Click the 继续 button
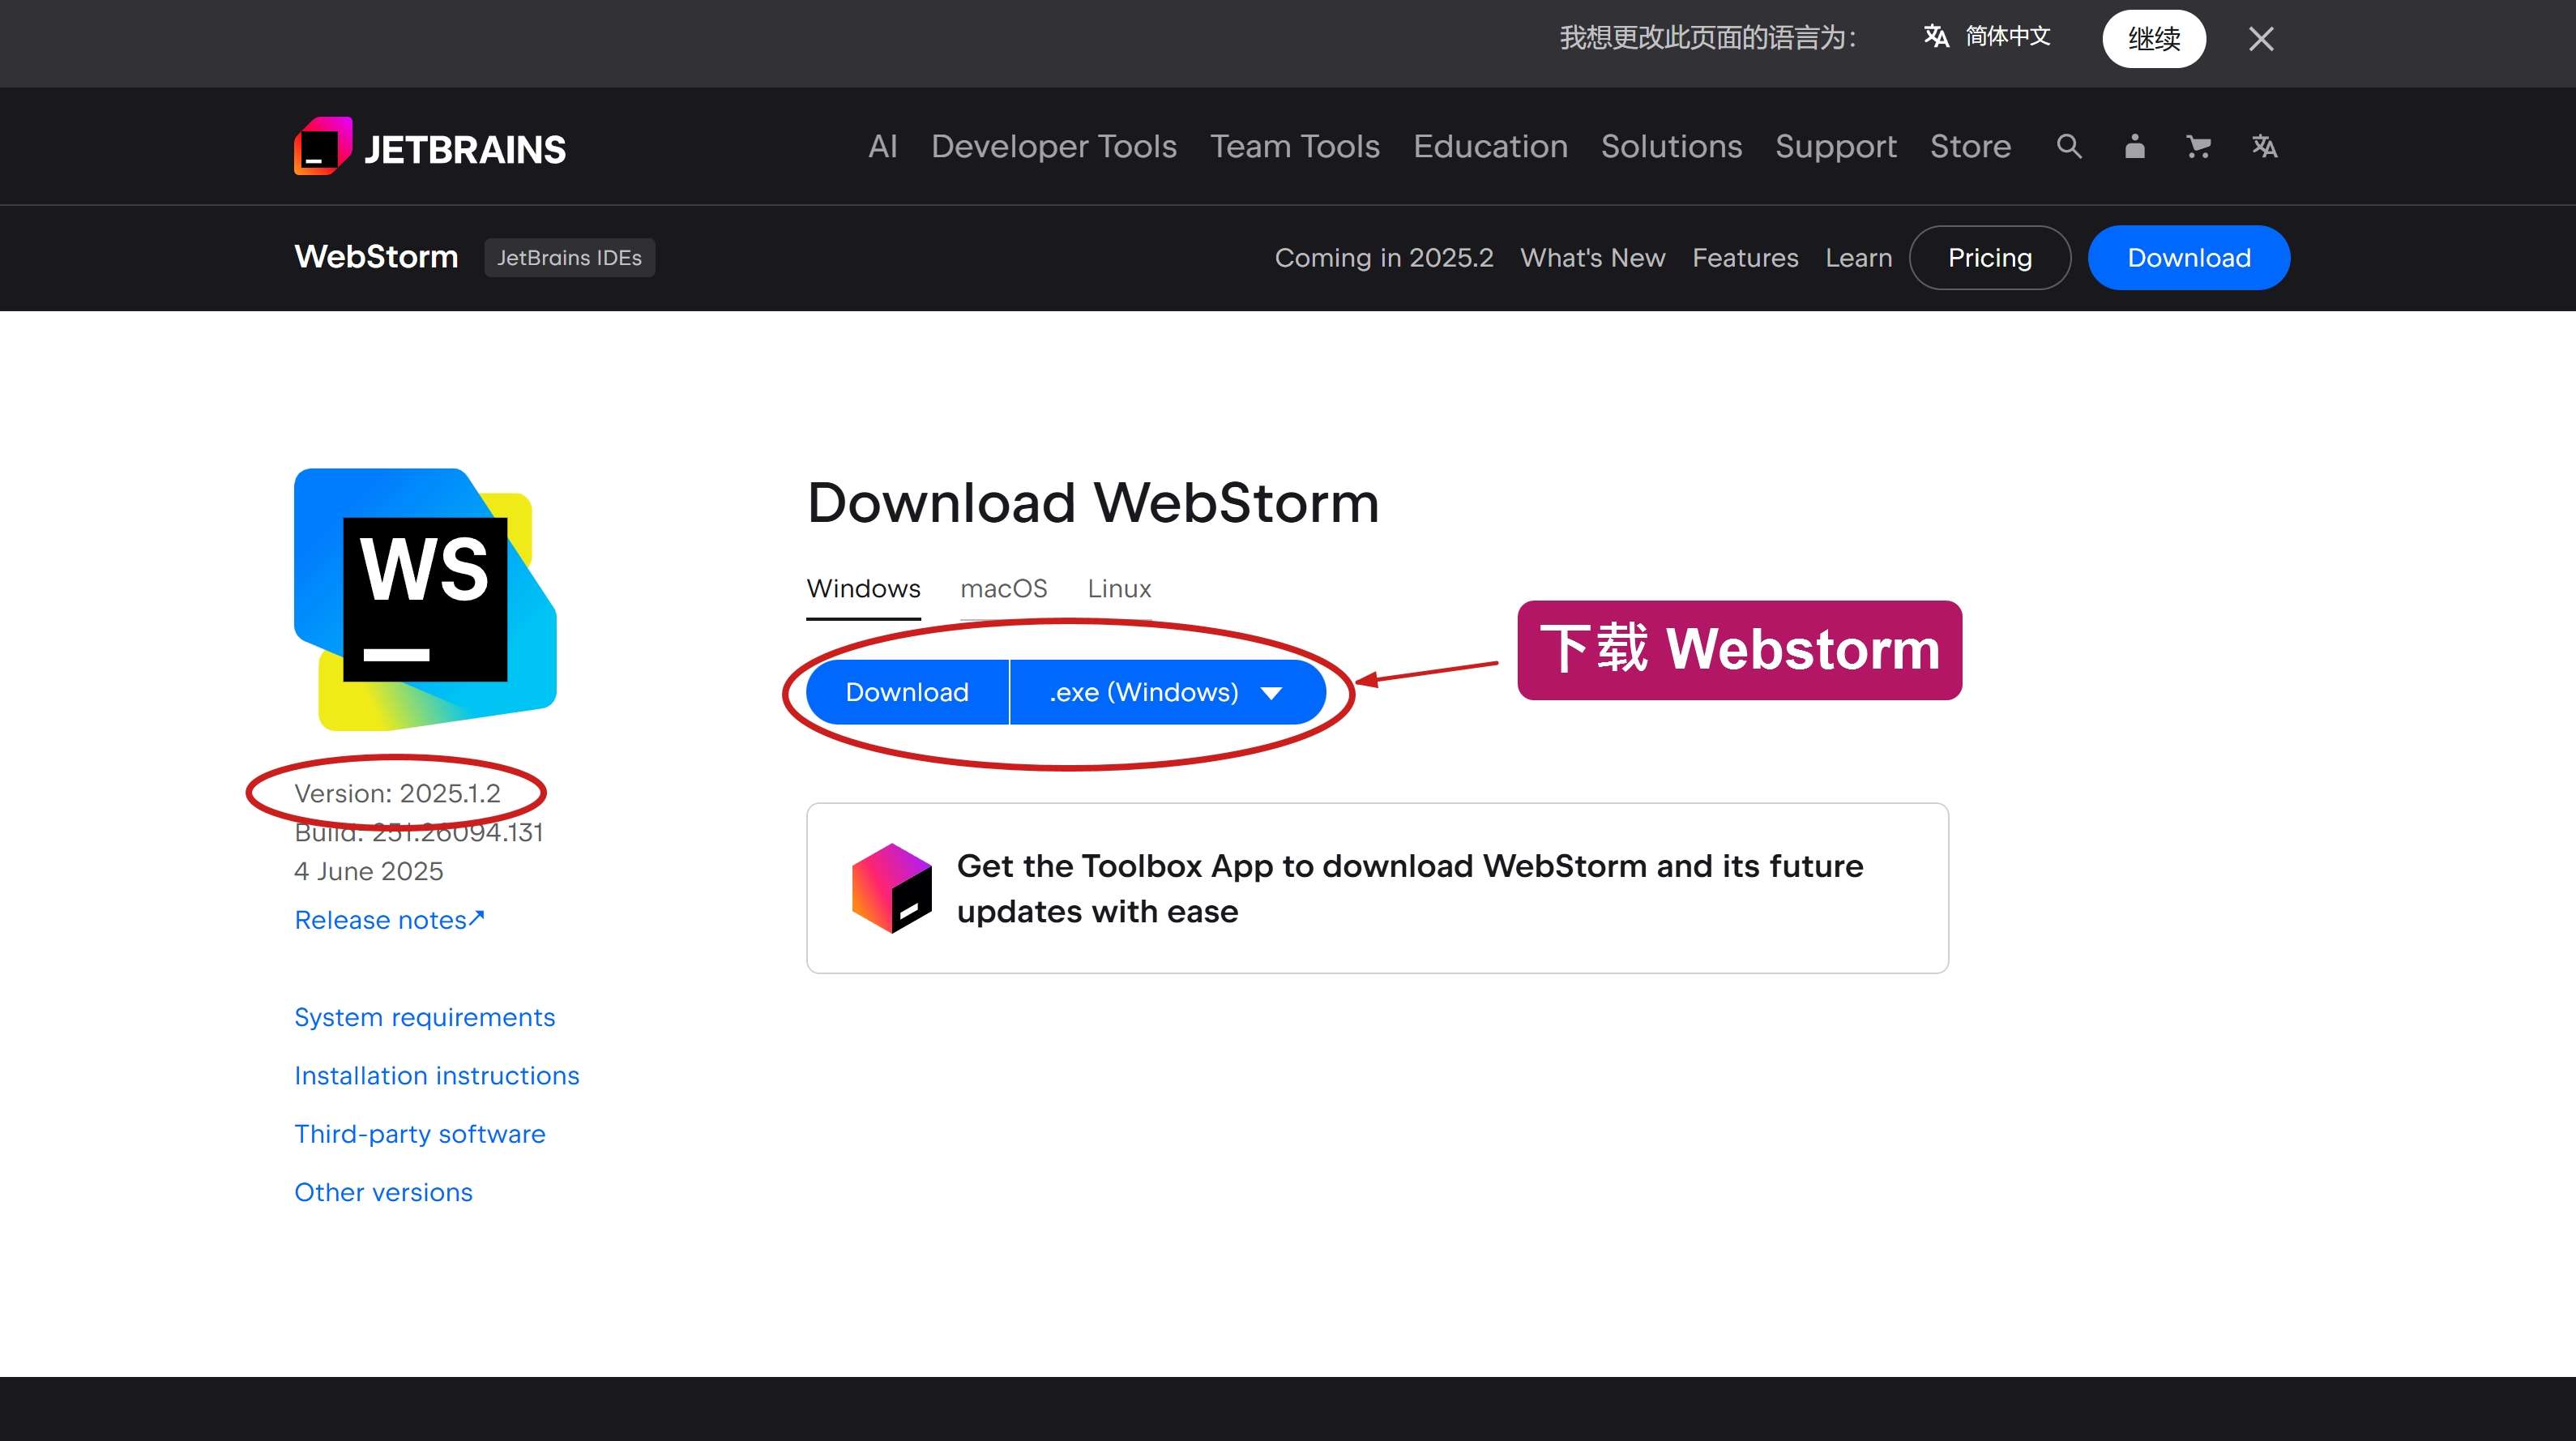 [x=2154, y=39]
